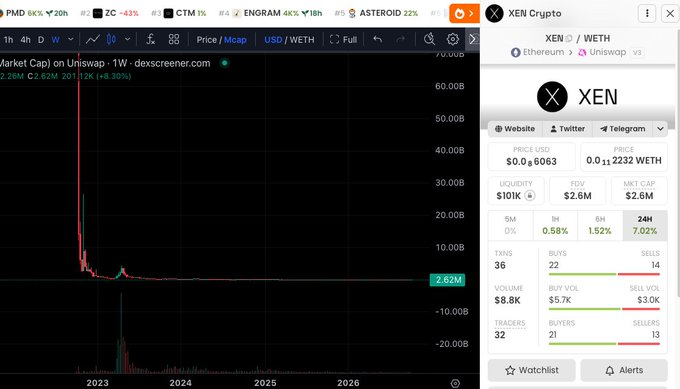The width and height of the screenshot is (680, 389).
Task: Select the 5M stats tab
Action: pyautogui.click(x=510, y=226)
